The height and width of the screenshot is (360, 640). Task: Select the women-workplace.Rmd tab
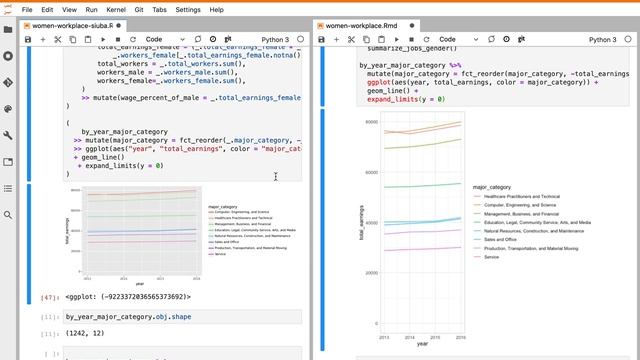coord(366,26)
